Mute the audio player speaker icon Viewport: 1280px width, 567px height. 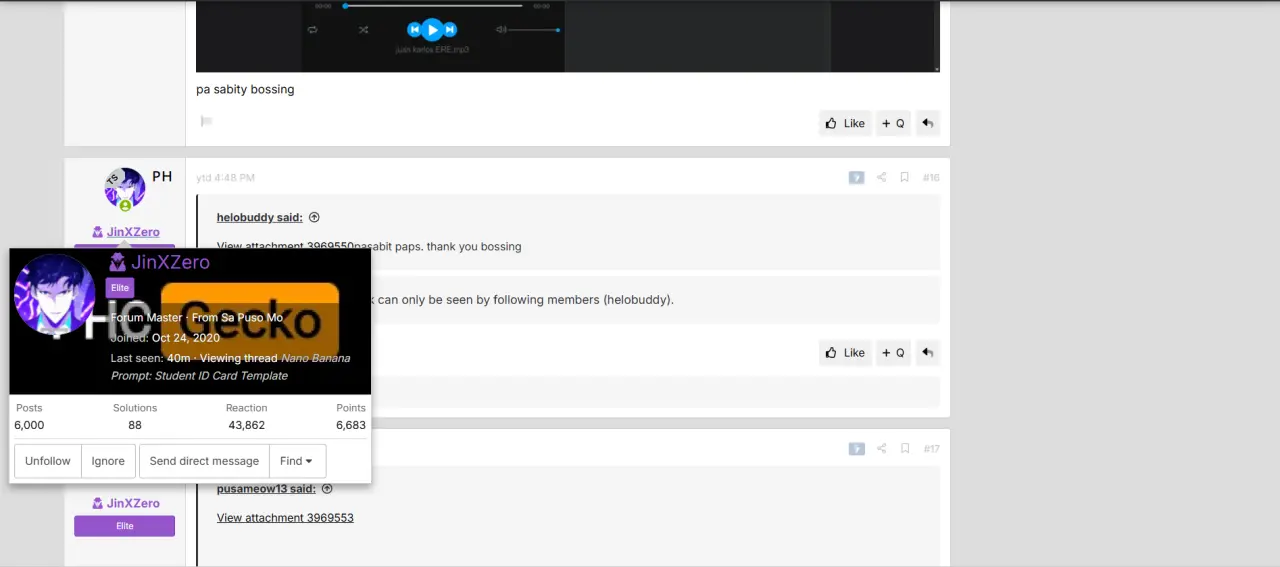pos(502,30)
